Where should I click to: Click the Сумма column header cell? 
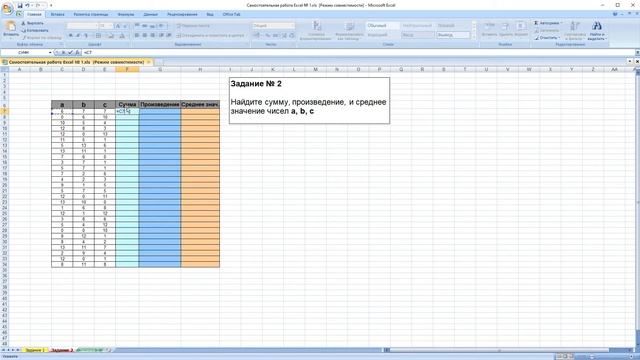coord(127,104)
